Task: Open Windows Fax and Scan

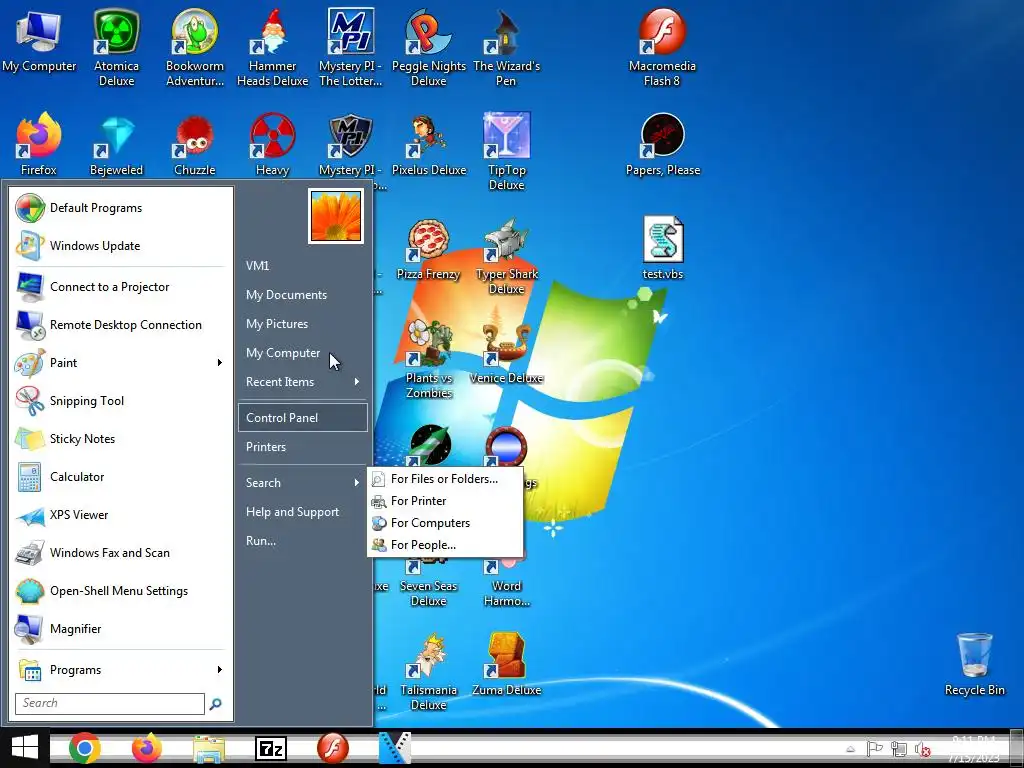Action: pos(121,552)
